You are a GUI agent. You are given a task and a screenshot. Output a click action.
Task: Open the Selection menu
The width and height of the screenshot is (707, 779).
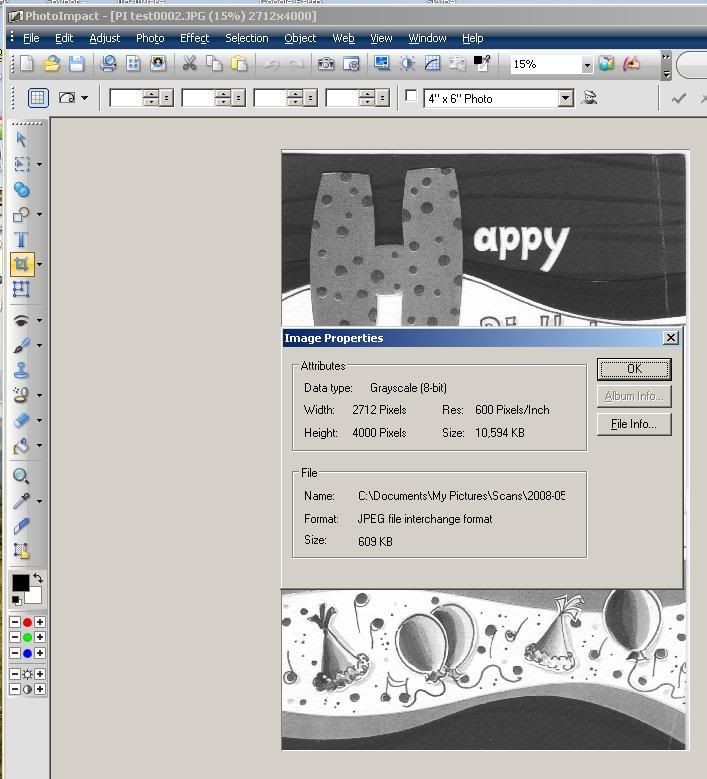click(246, 38)
